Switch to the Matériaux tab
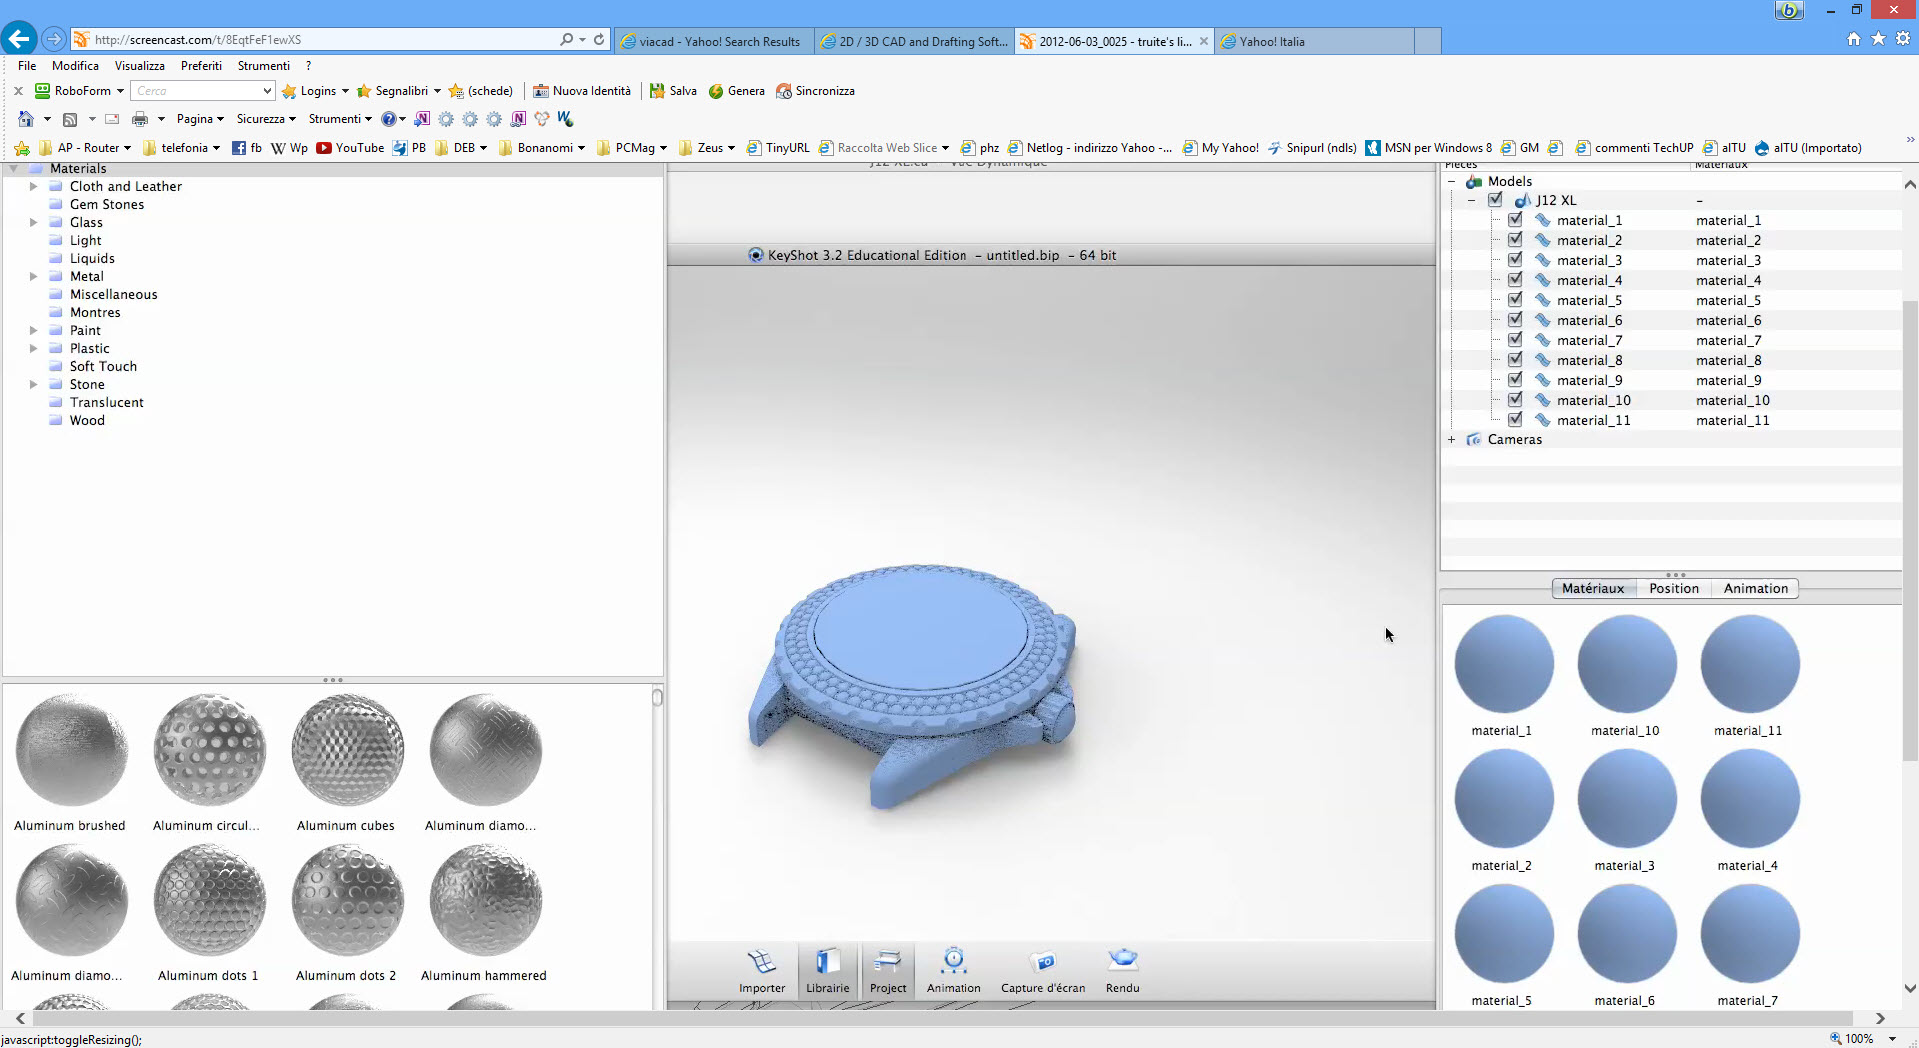Image resolution: width=1919 pixels, height=1048 pixels. [x=1593, y=589]
